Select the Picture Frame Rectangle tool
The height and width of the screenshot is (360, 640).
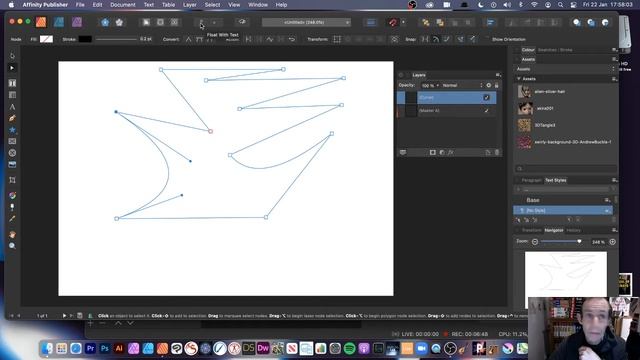click(12, 141)
